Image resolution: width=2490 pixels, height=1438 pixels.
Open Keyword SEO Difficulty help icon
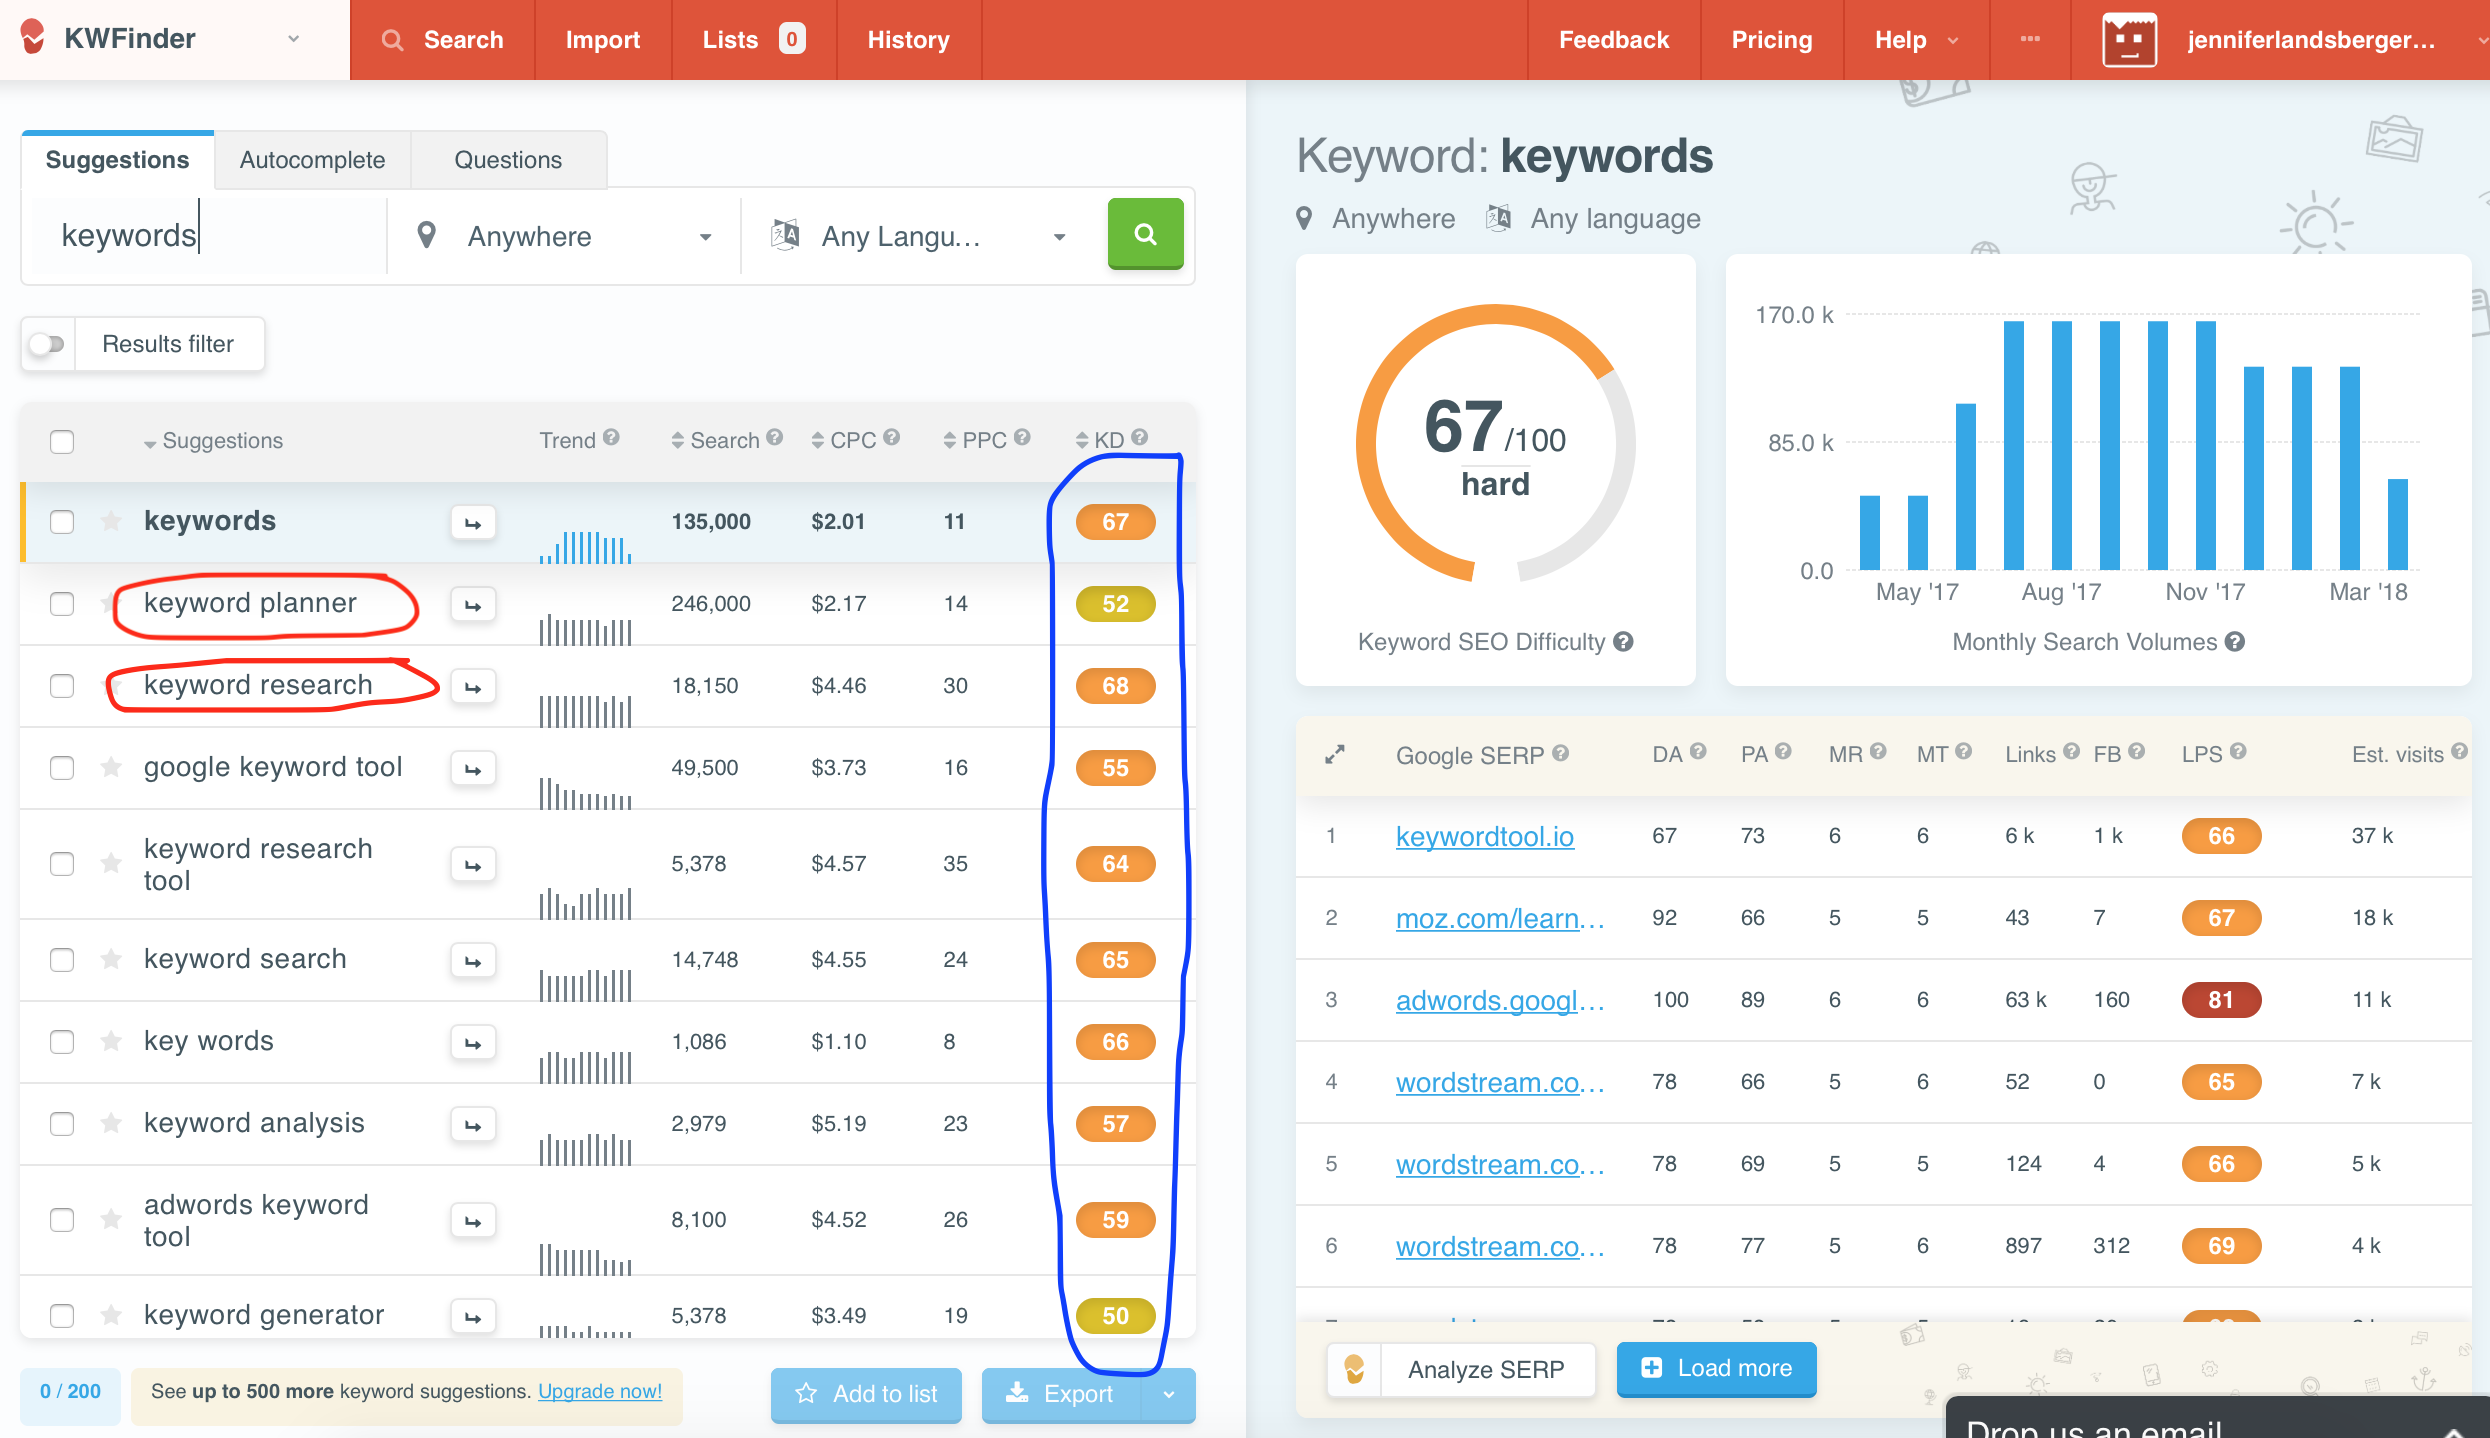click(x=1623, y=642)
